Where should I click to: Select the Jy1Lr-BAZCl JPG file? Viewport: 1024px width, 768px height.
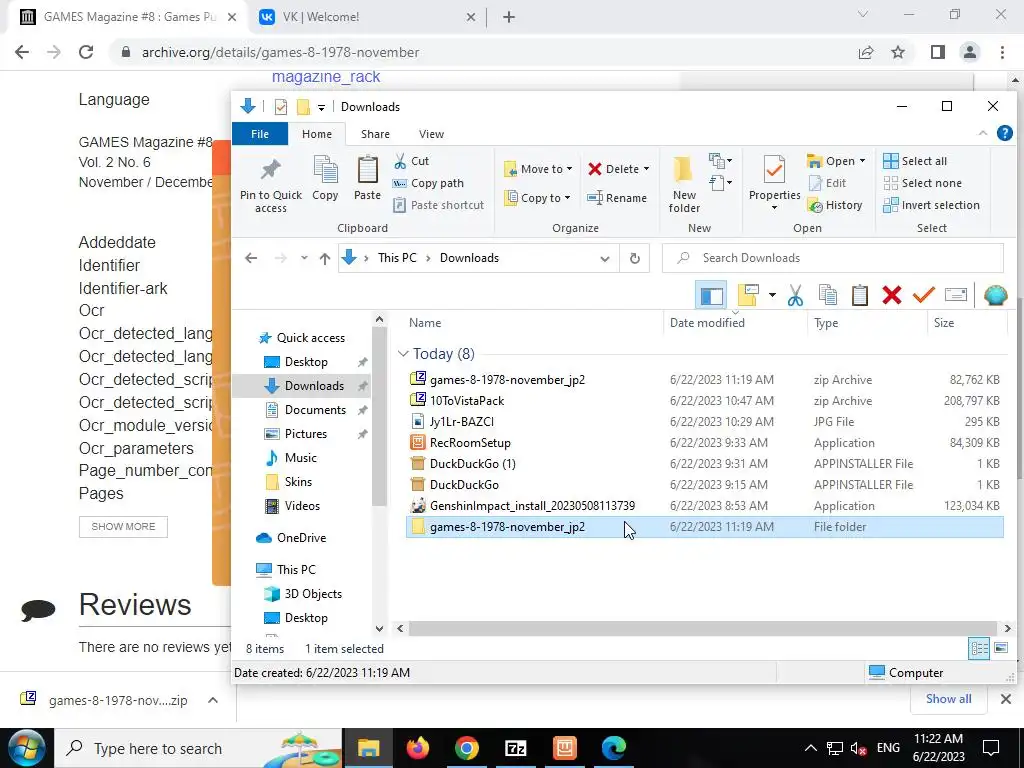704,422
